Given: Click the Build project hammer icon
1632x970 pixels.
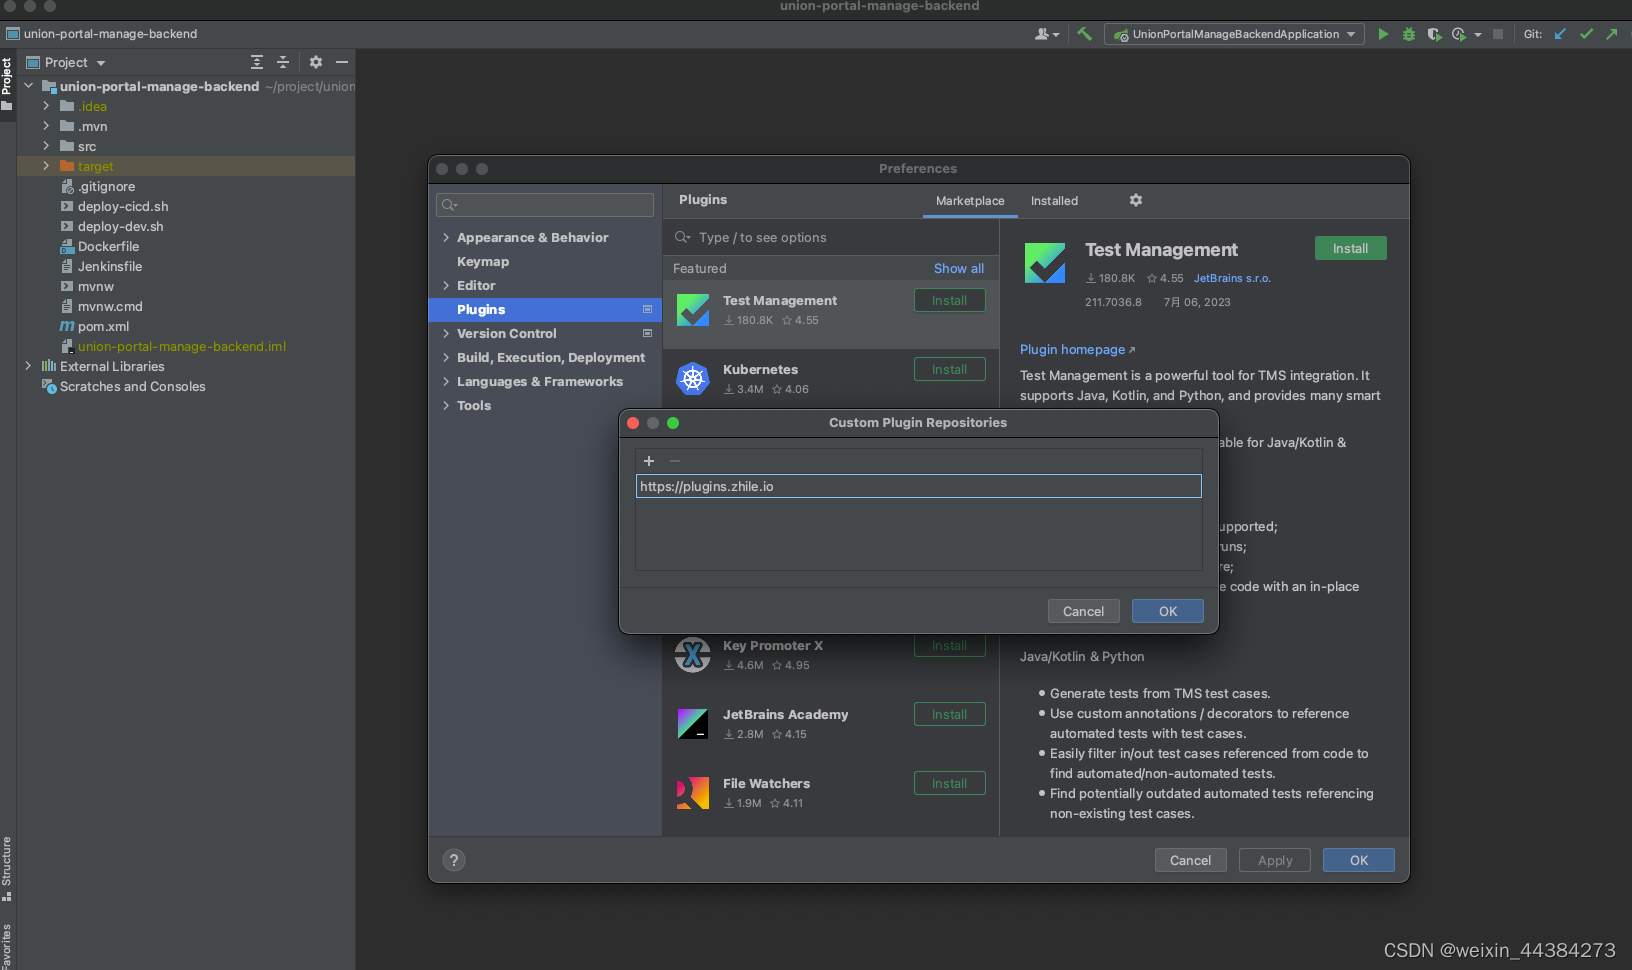Looking at the screenshot, I should point(1084,34).
